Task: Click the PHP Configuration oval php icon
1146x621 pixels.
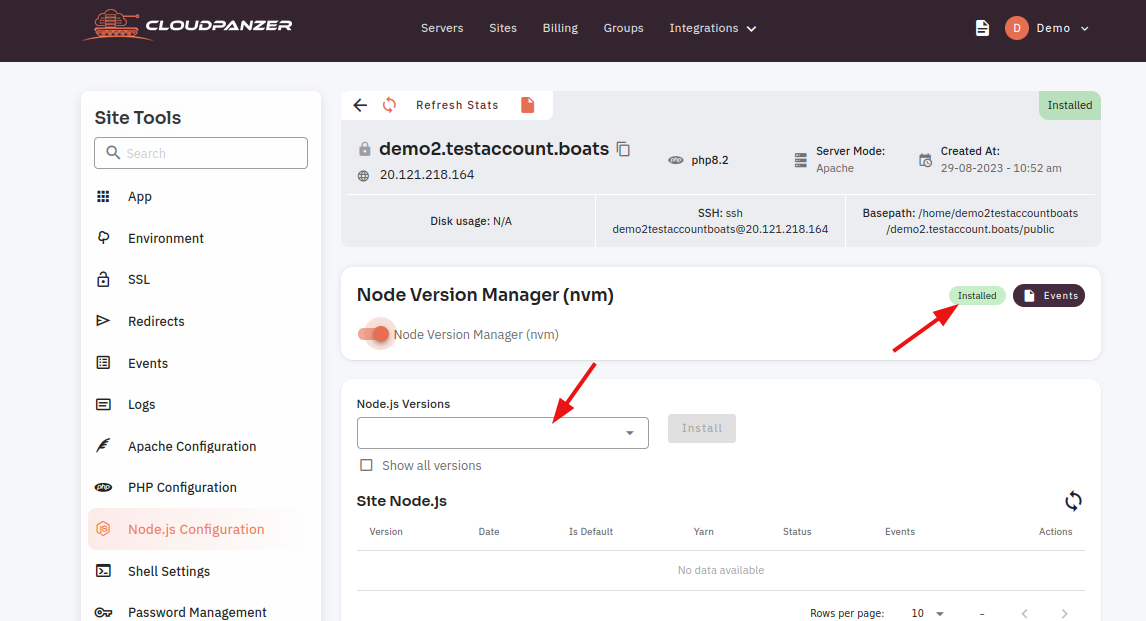Action: (103, 487)
